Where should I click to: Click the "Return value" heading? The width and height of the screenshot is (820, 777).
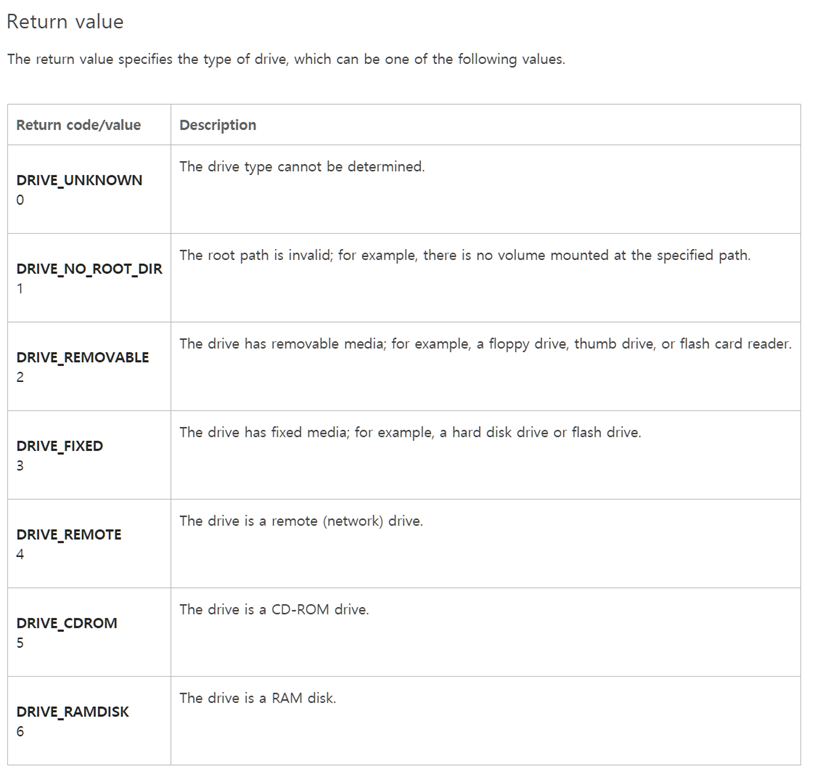tap(65, 21)
